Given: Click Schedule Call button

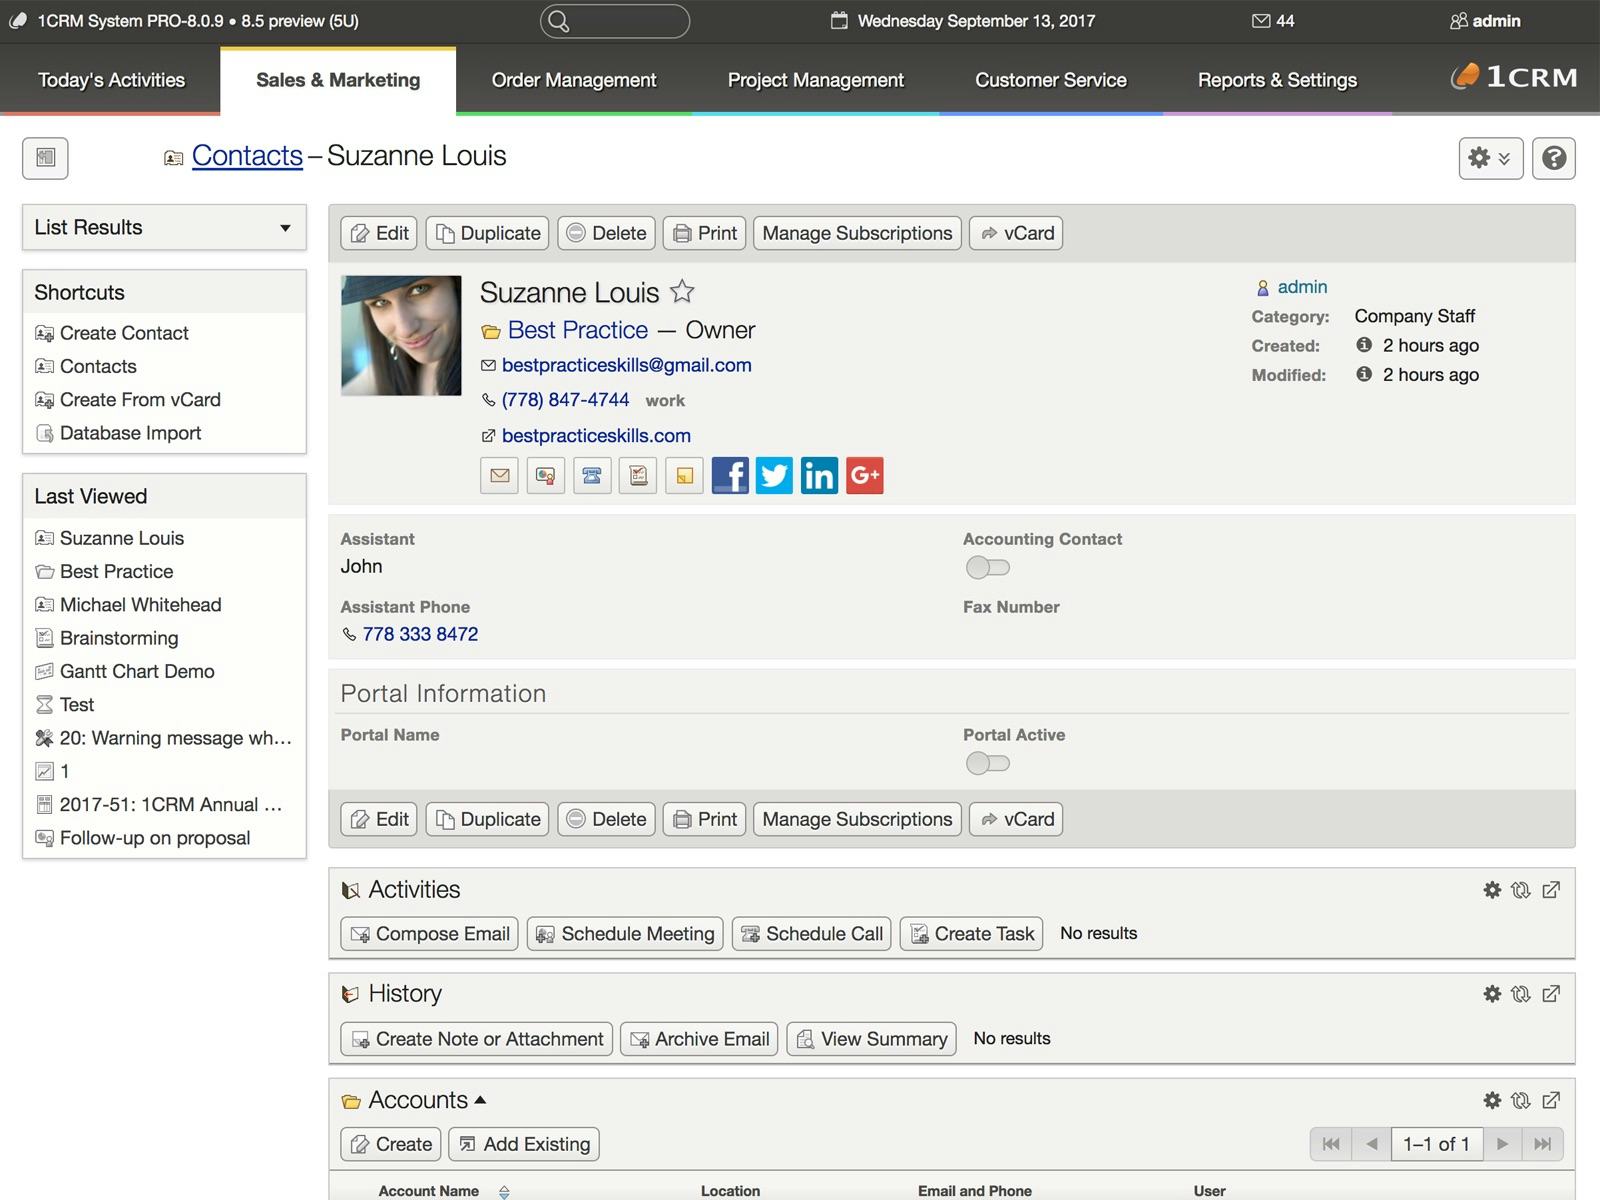Looking at the screenshot, I should click(x=811, y=934).
